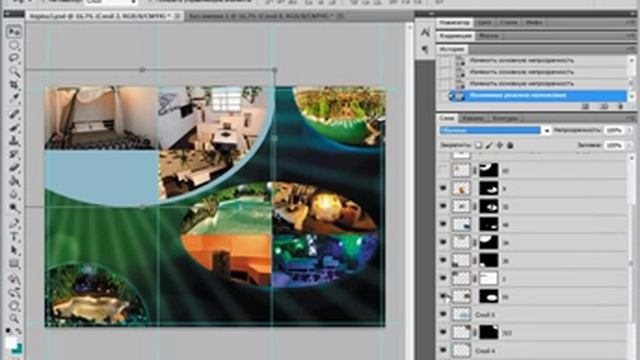Image resolution: width=640 pixels, height=360 pixels.
Task: Toggle lock image pixels brush icon
Action: 489,145
